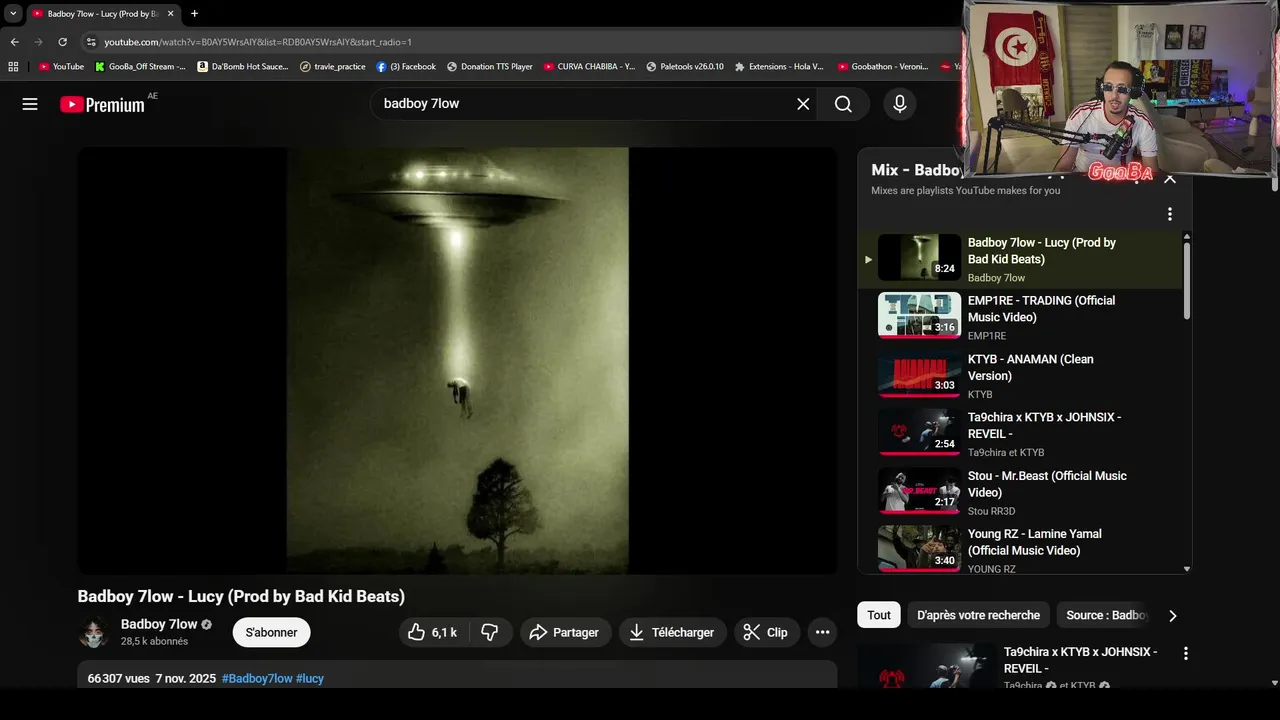1280x720 pixels.
Task: Open the Chrome apps grid icon
Action: (x=13, y=67)
